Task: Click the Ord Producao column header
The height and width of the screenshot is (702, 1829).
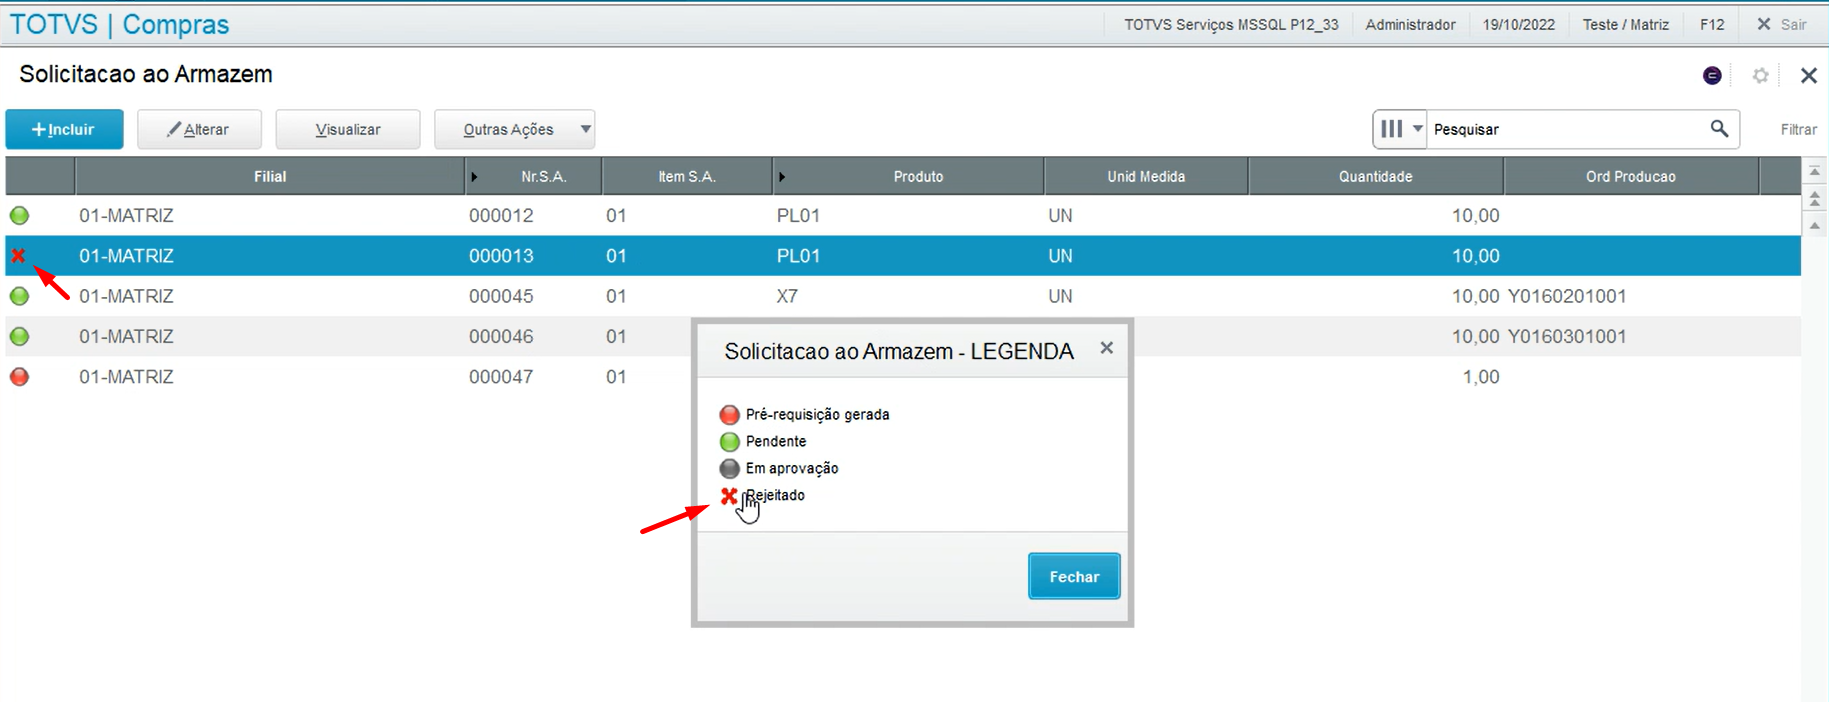Action: [x=1631, y=176]
